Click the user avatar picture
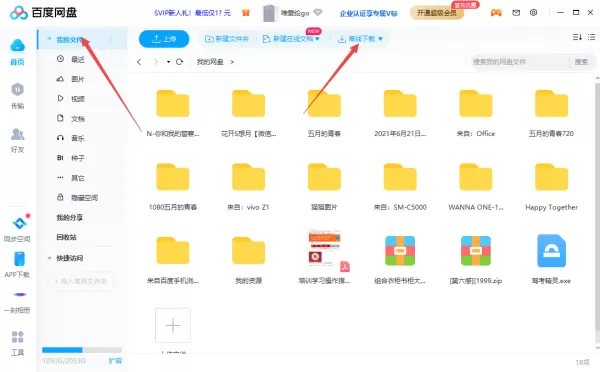Viewport: 600px width, 372px height. 269,13
